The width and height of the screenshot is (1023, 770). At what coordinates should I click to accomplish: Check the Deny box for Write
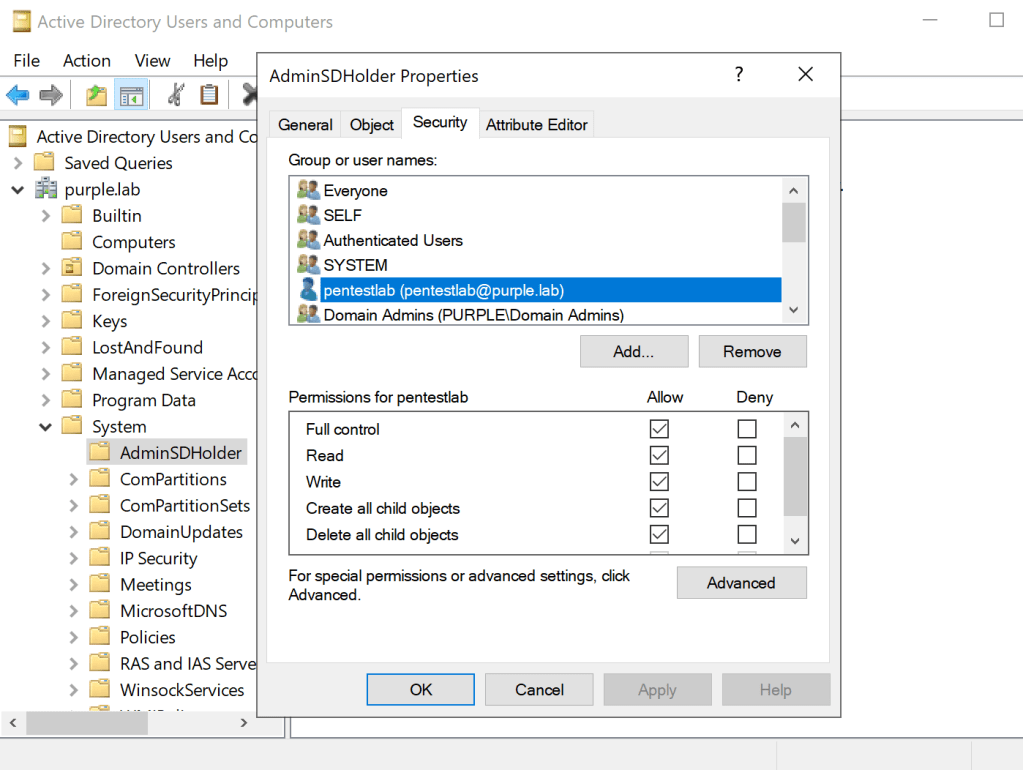747,482
